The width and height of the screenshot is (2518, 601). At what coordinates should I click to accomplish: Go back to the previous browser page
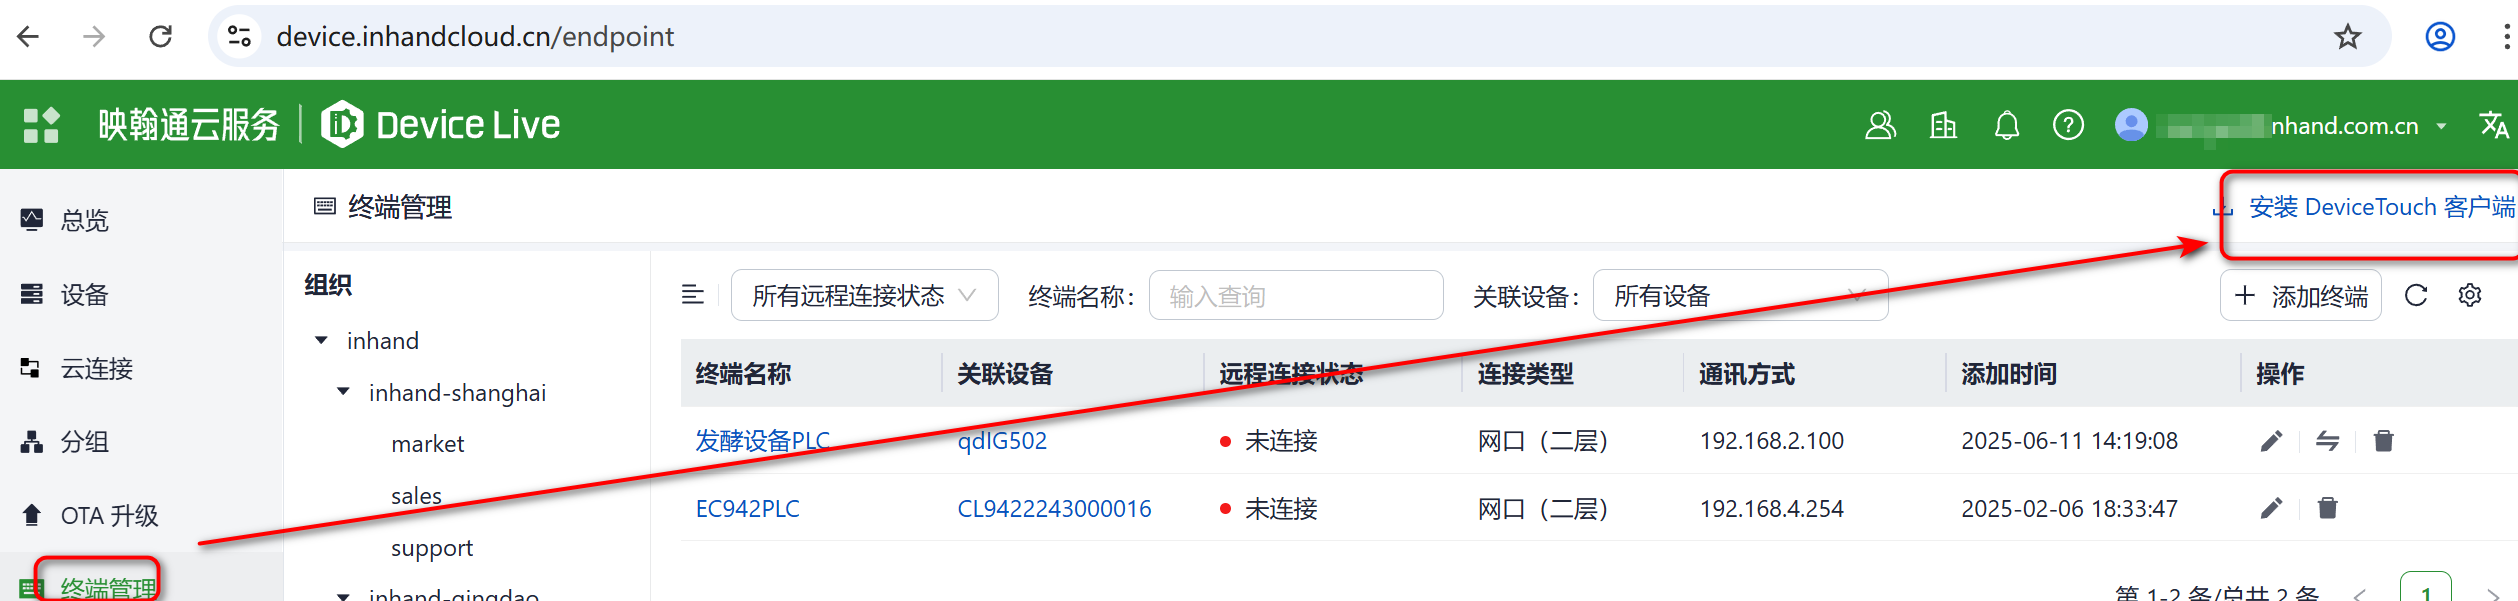pos(28,37)
